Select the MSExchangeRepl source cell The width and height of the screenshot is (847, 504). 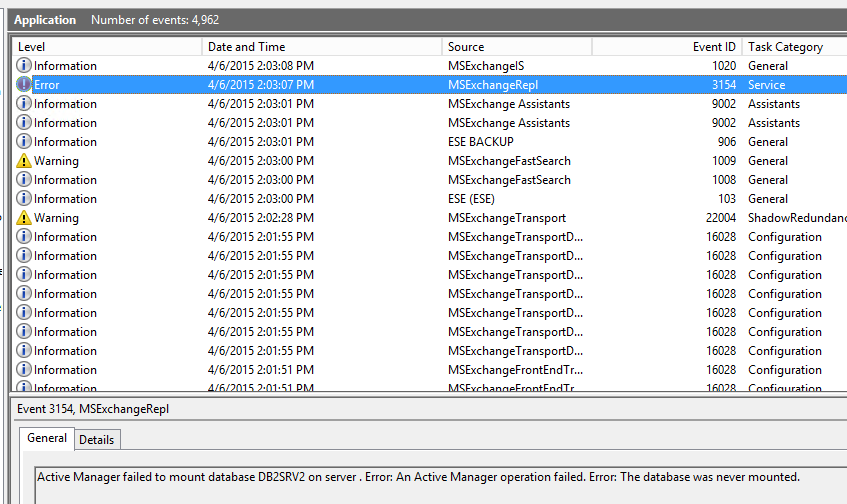click(x=493, y=85)
